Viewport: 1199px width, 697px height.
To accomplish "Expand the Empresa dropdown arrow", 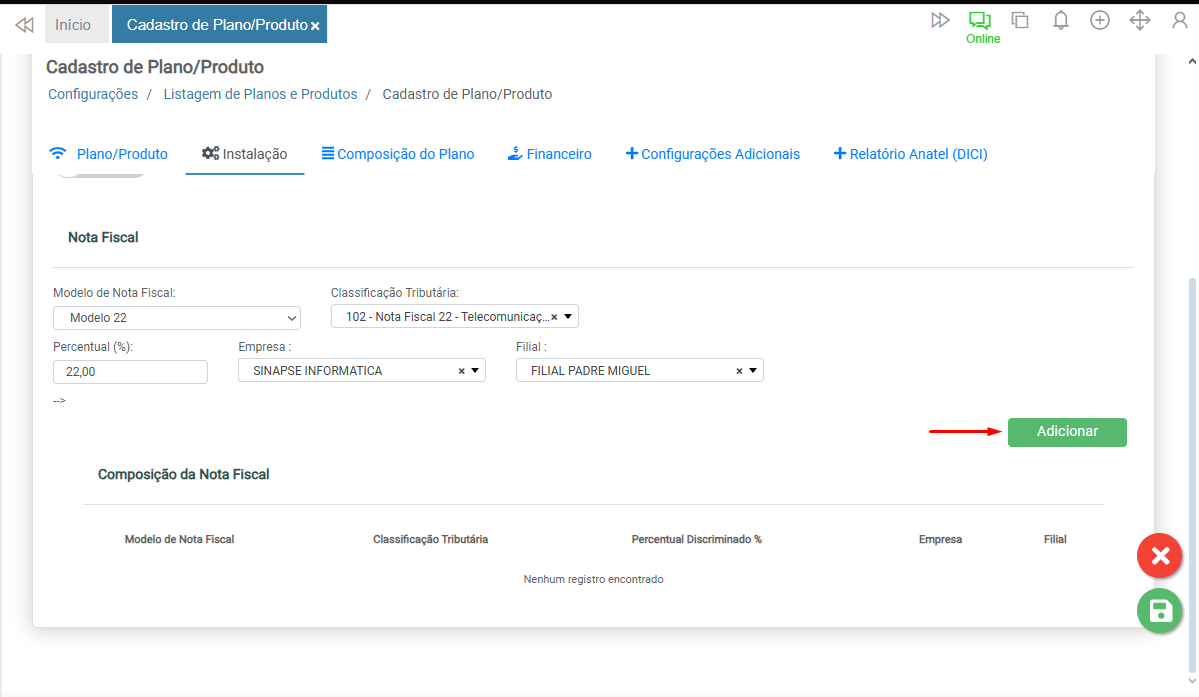I will (475, 371).
